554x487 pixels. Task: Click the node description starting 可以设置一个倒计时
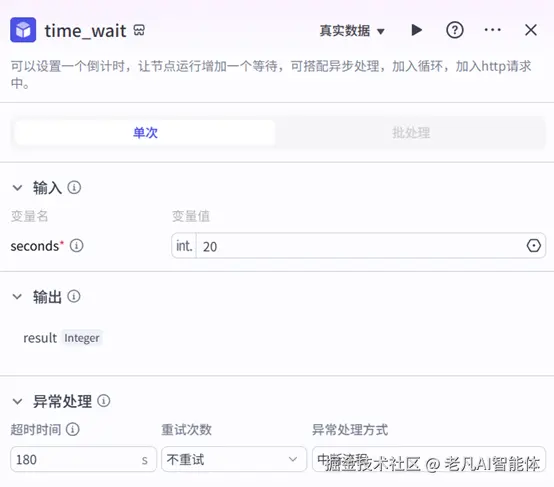pos(271,75)
